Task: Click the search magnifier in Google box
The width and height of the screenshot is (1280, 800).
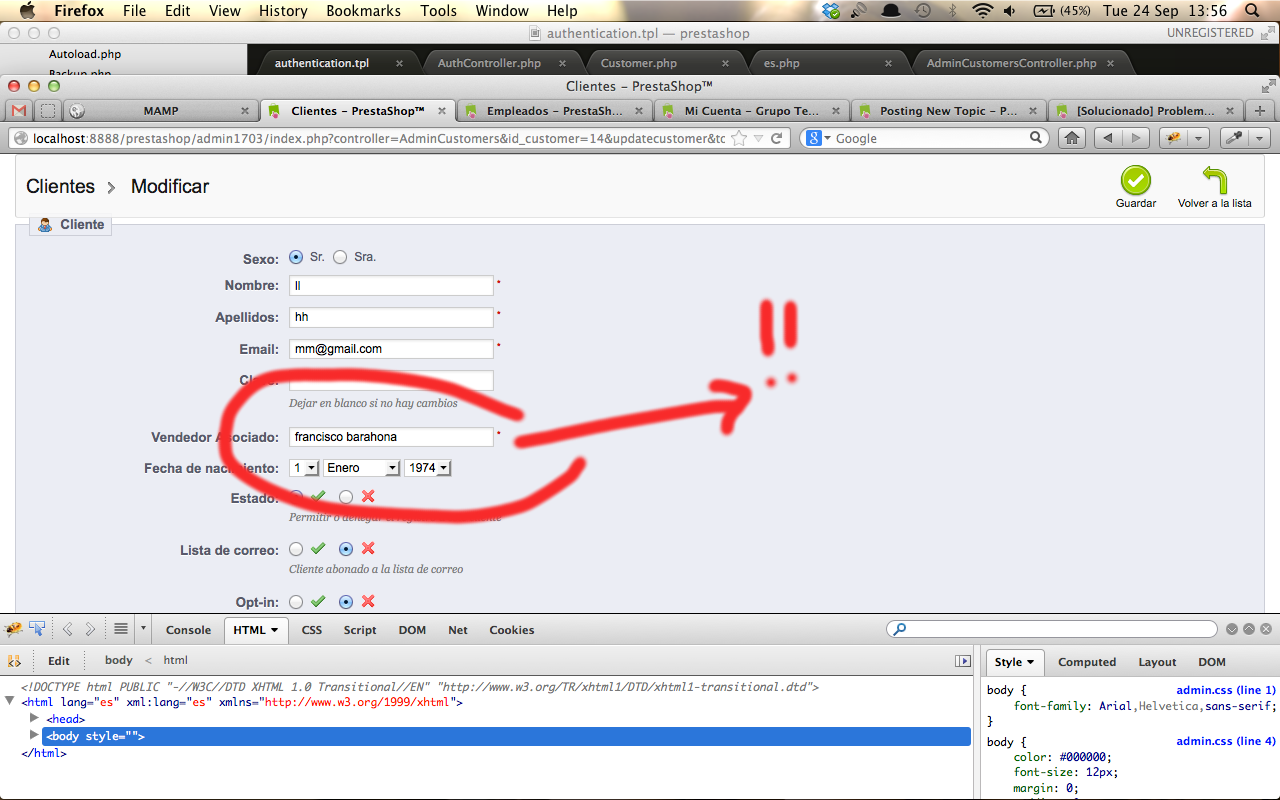Action: click(x=1037, y=138)
